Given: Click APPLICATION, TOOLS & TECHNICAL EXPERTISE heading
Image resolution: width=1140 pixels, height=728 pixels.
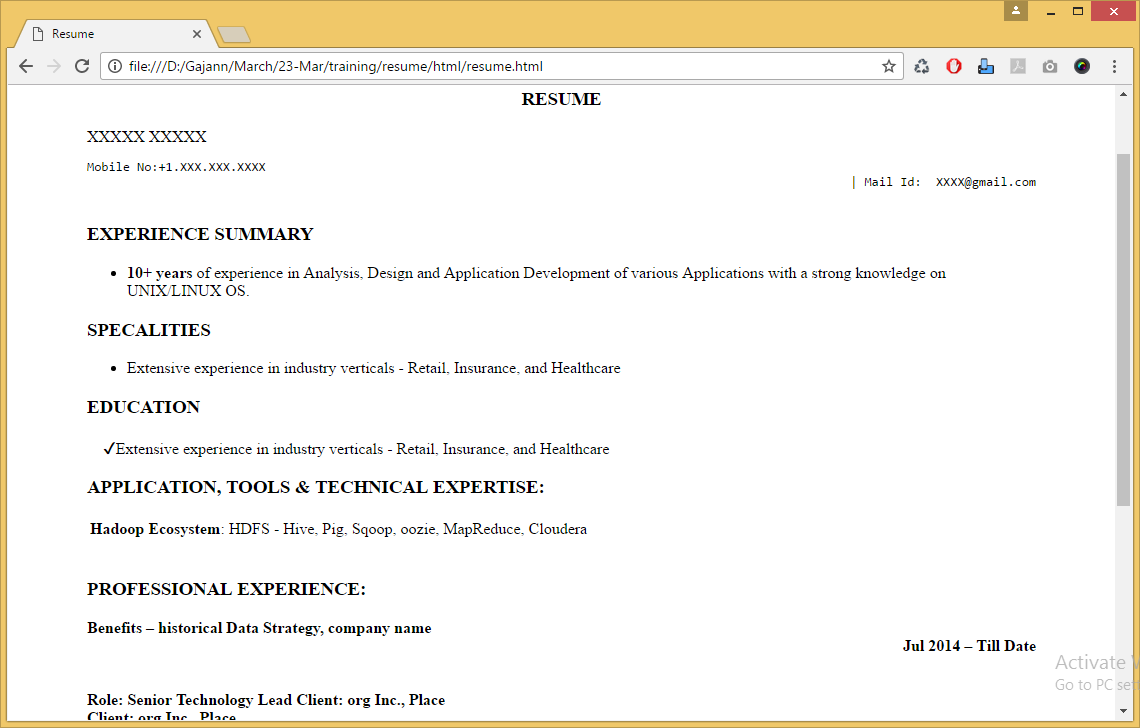Looking at the screenshot, I should tap(316, 487).
